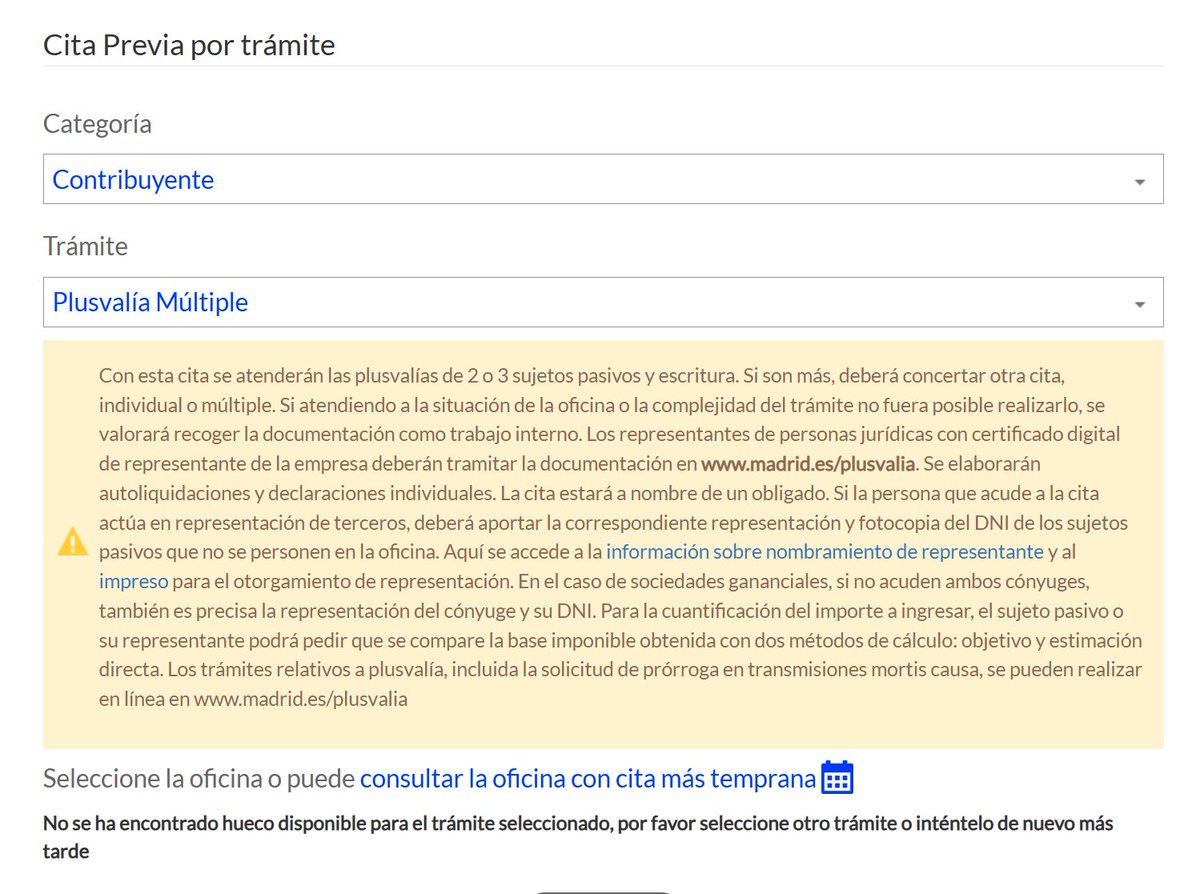Click the blue calendar icon
The image size is (1200, 894).
pos(837,778)
